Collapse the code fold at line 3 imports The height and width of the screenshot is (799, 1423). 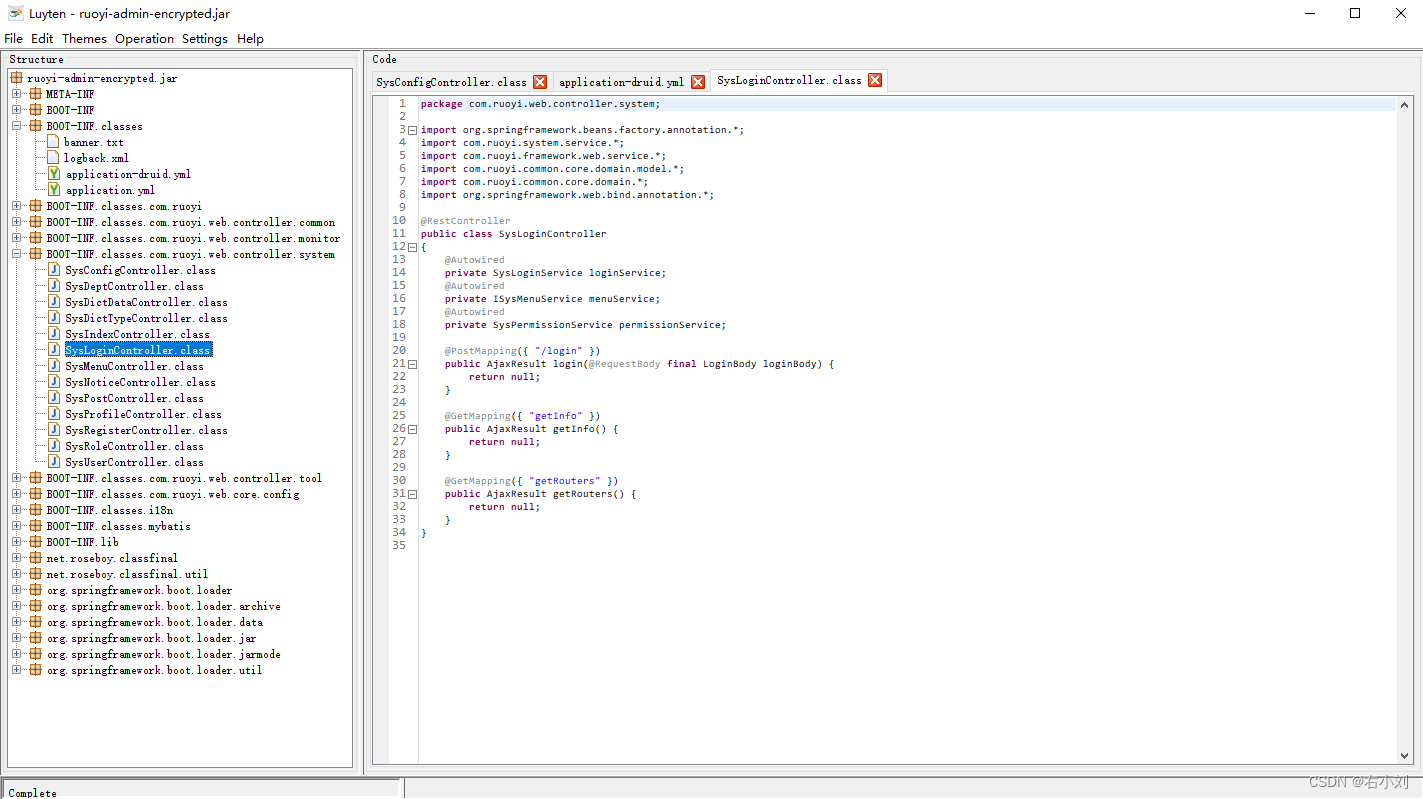click(412, 130)
